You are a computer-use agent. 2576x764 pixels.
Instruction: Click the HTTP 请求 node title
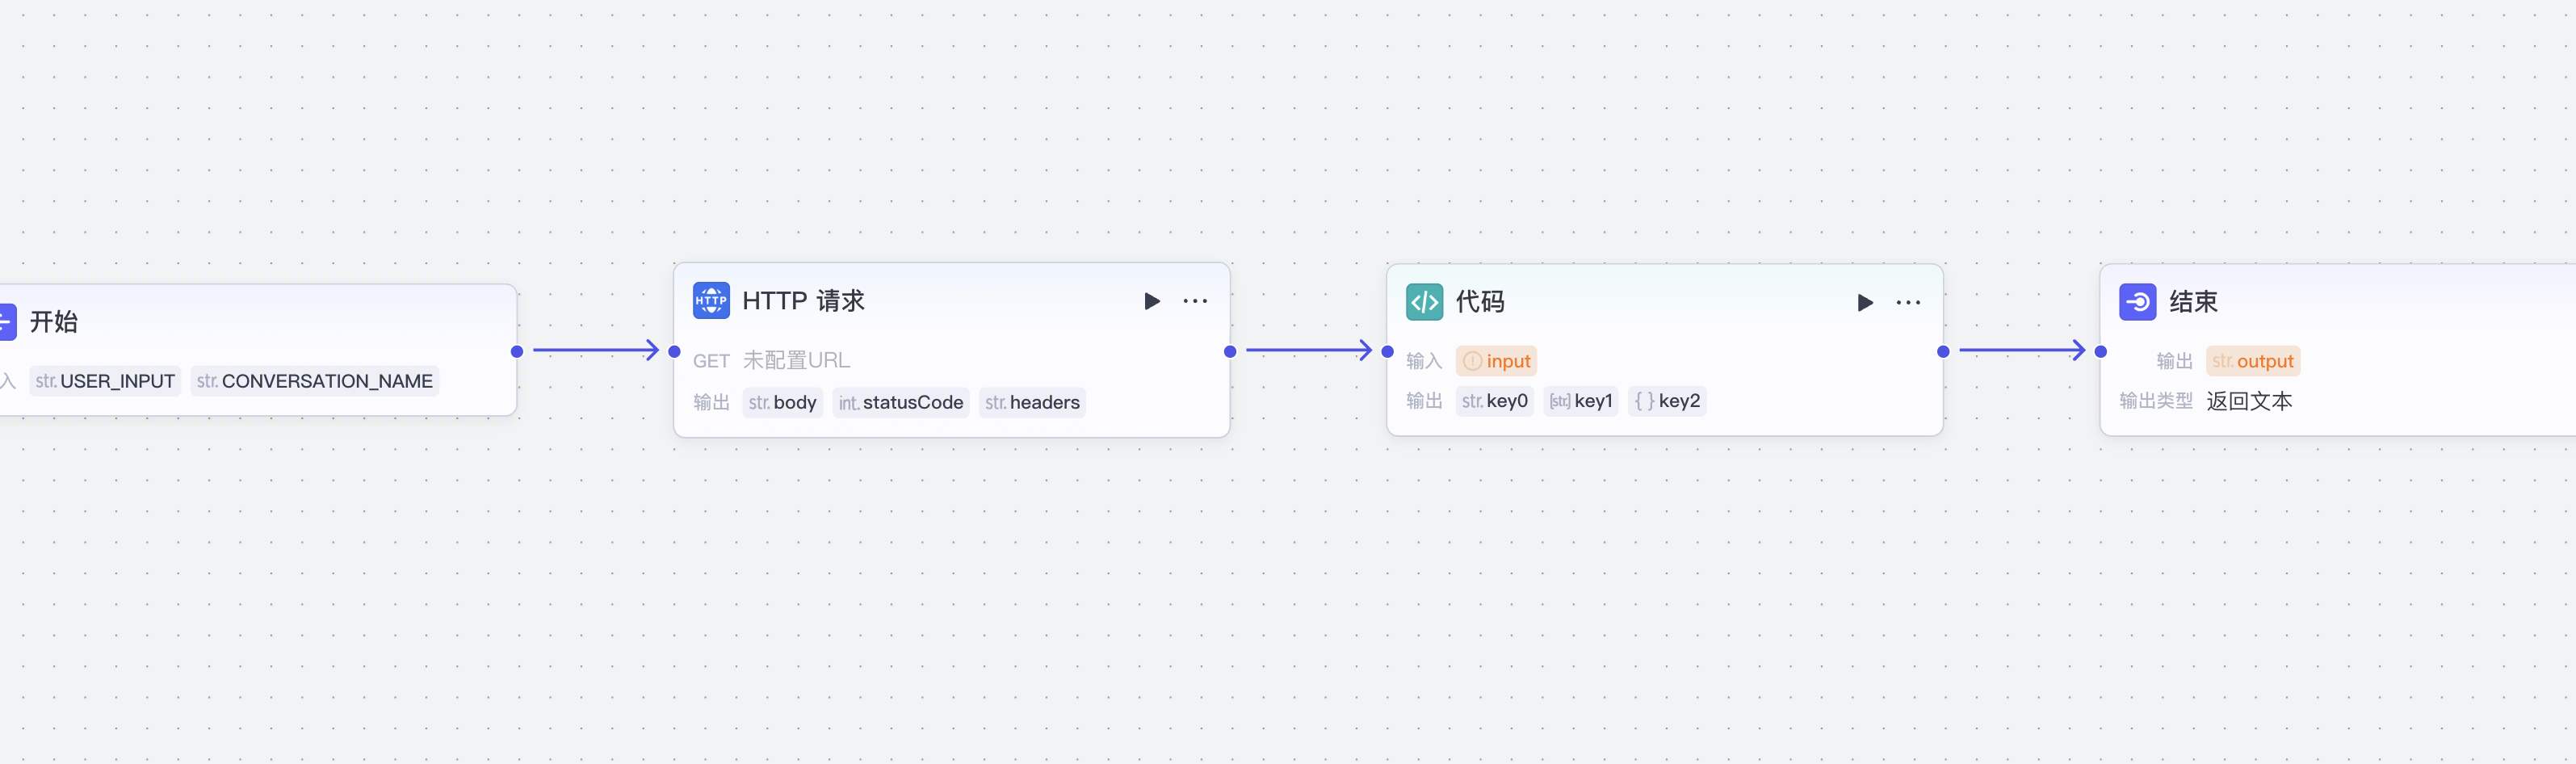pyautogui.click(x=803, y=301)
